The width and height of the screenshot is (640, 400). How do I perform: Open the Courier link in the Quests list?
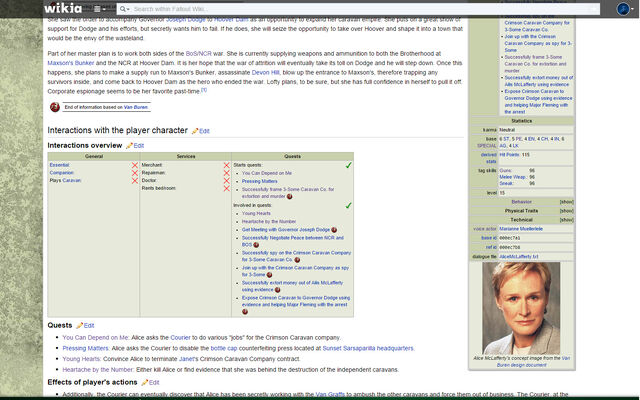pos(180,338)
